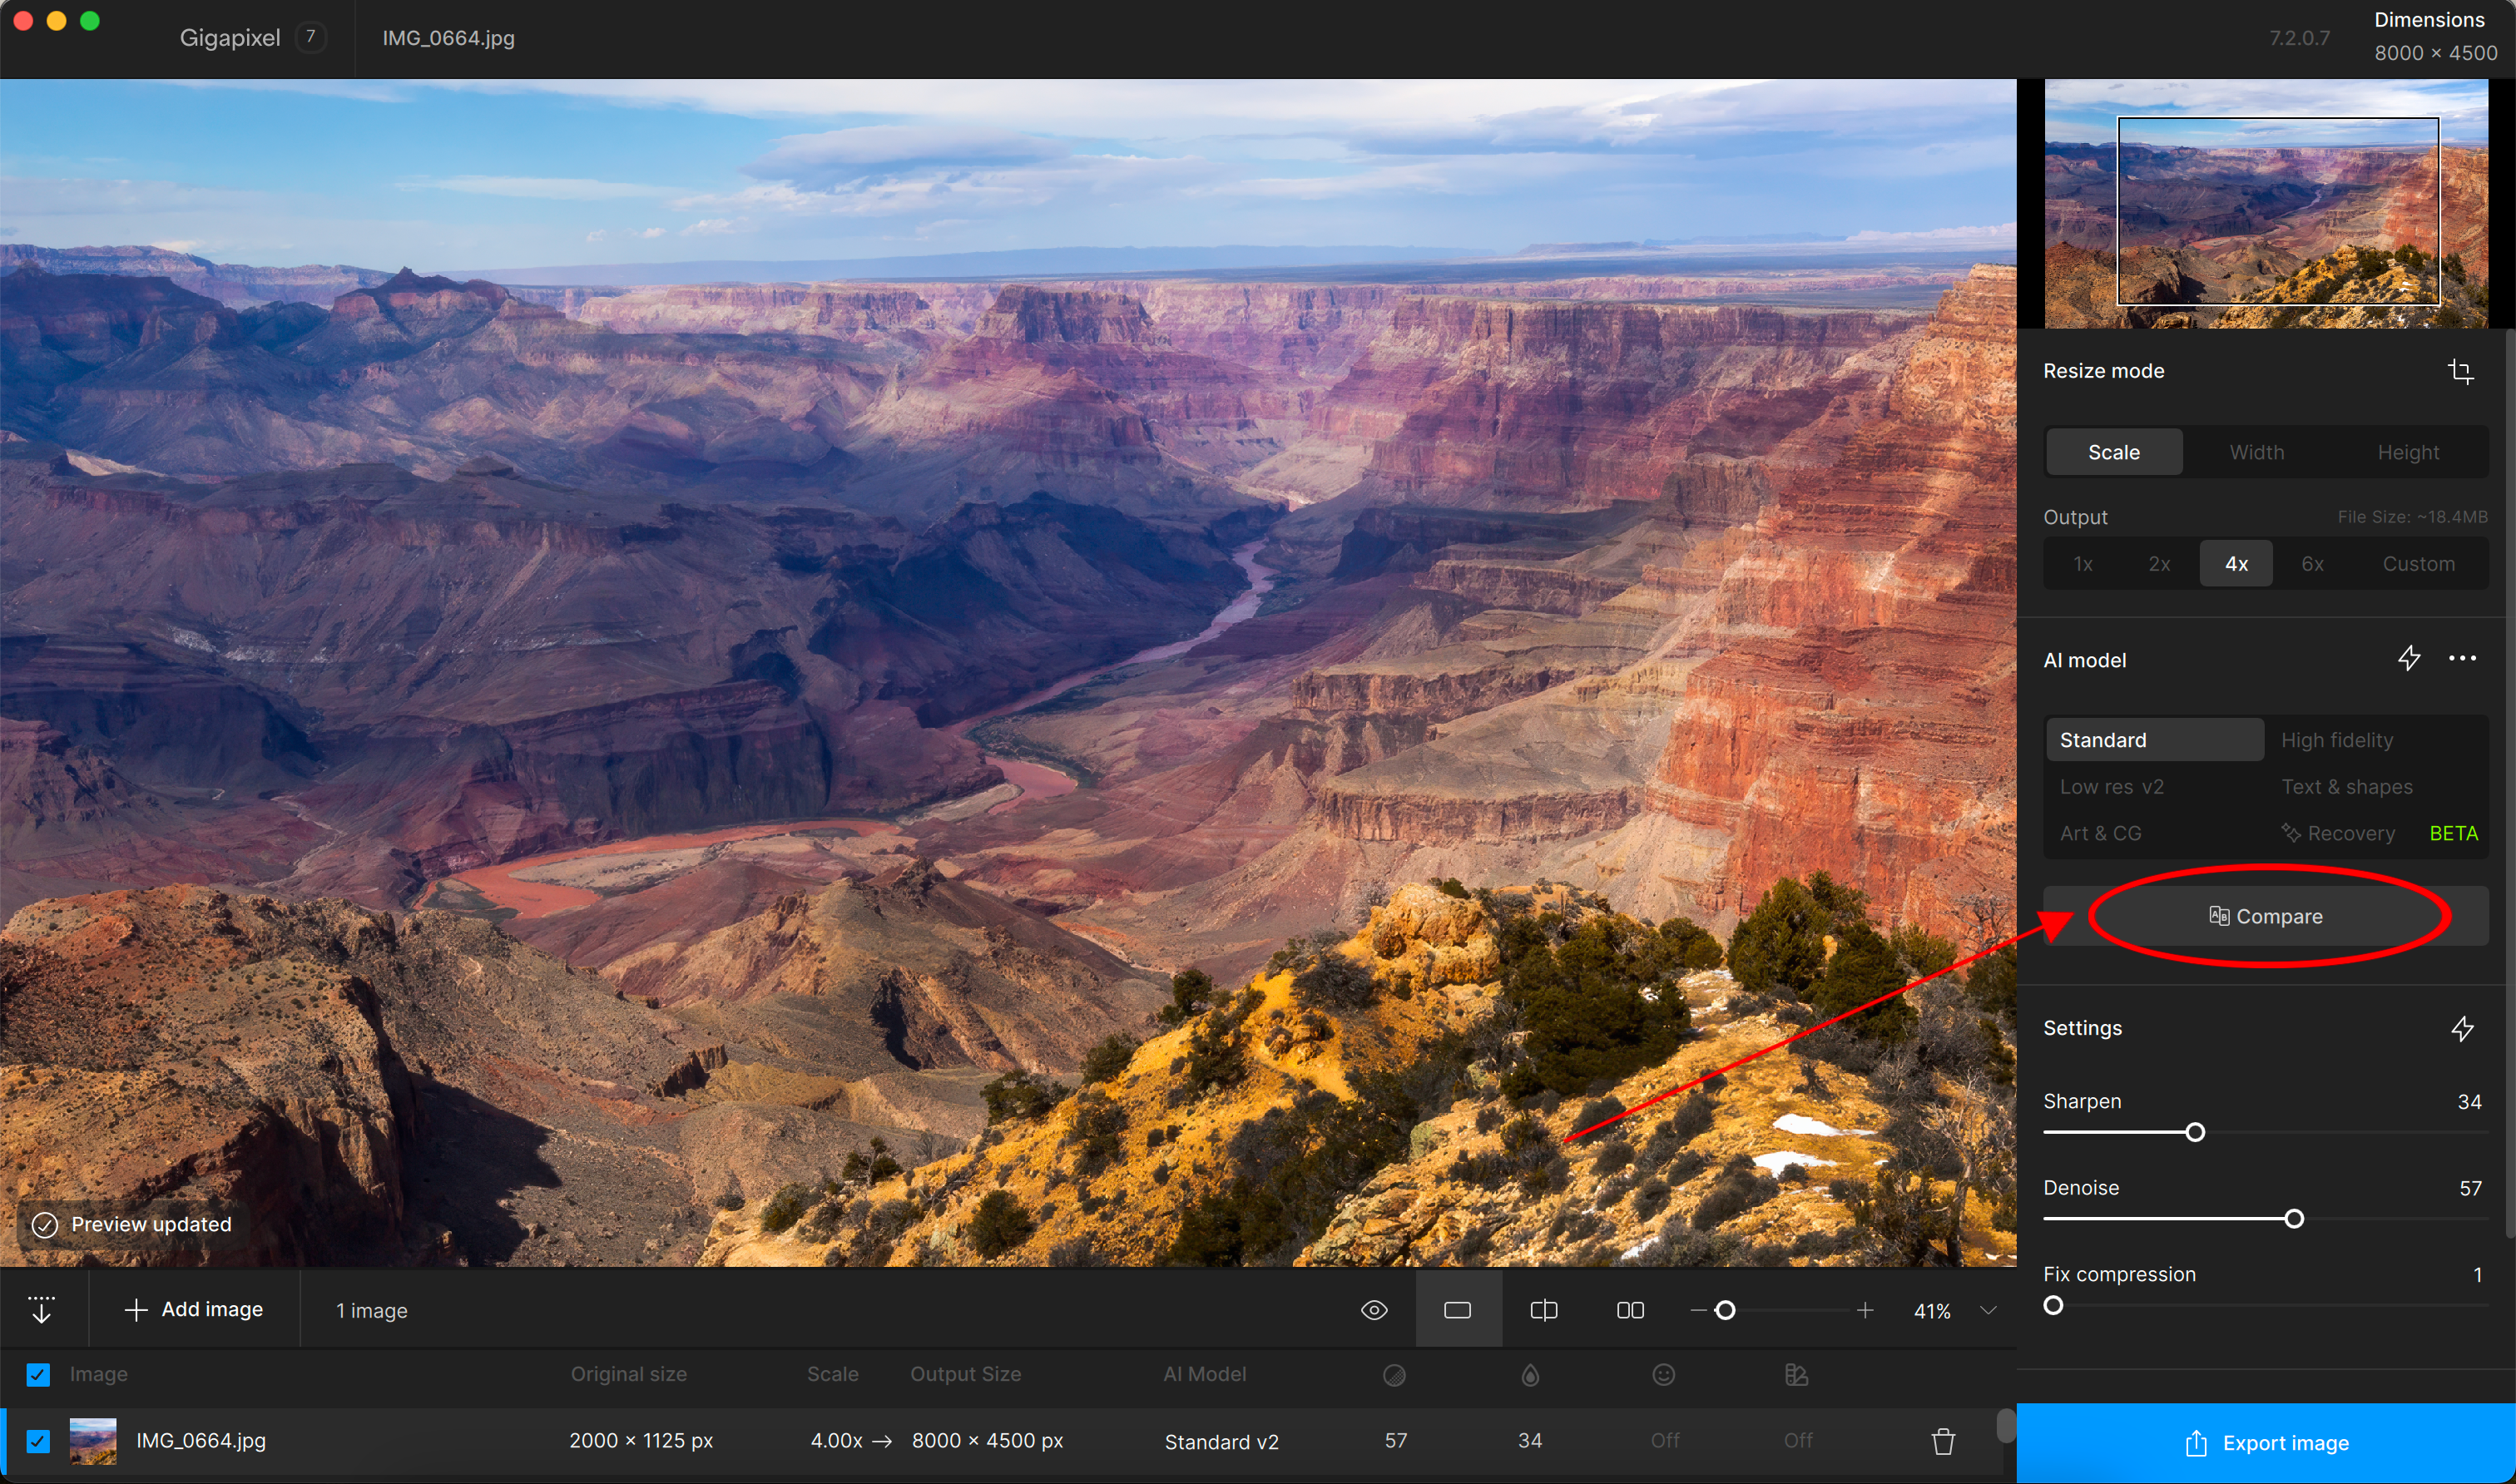Choose 6x output scale
The height and width of the screenshot is (1484, 2516).
(2312, 564)
